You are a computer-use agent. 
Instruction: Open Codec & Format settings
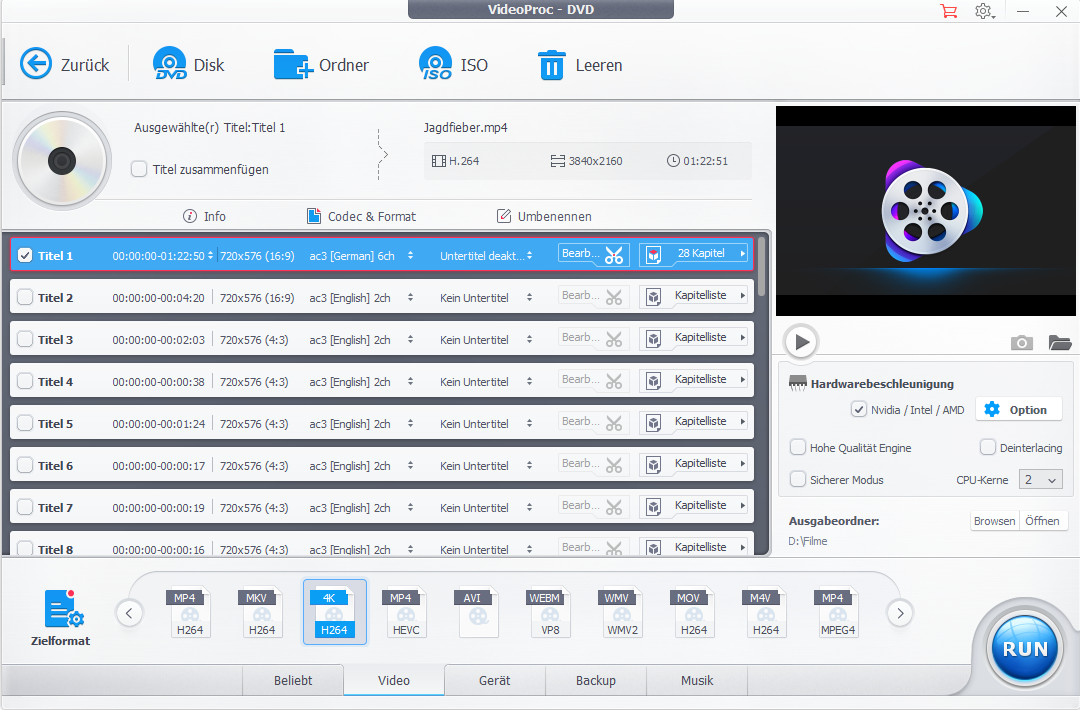(362, 216)
